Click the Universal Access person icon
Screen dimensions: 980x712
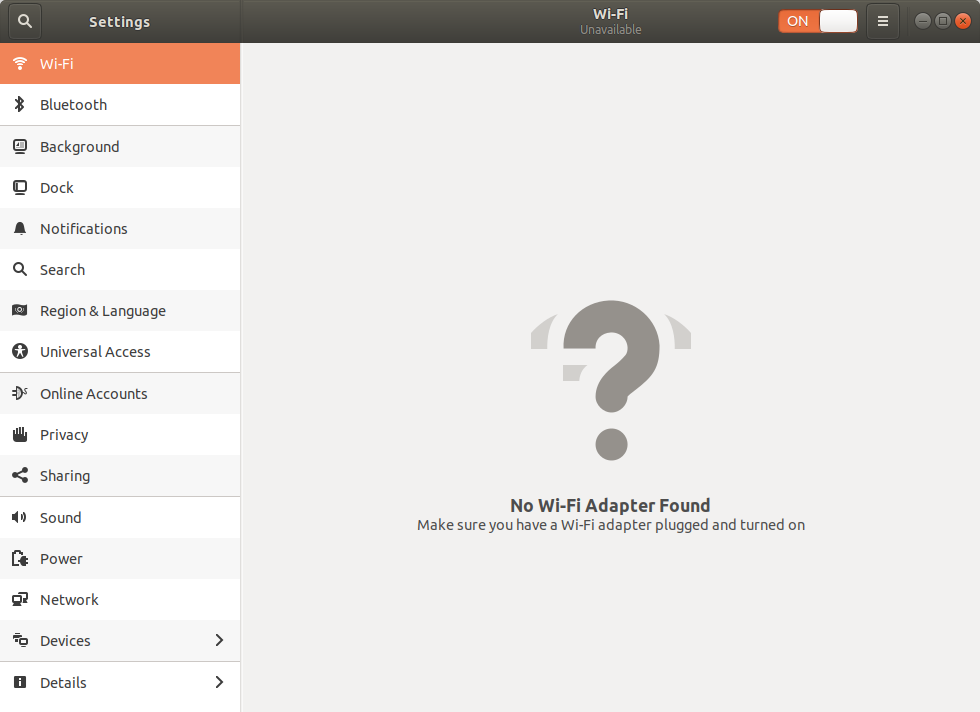coord(20,351)
